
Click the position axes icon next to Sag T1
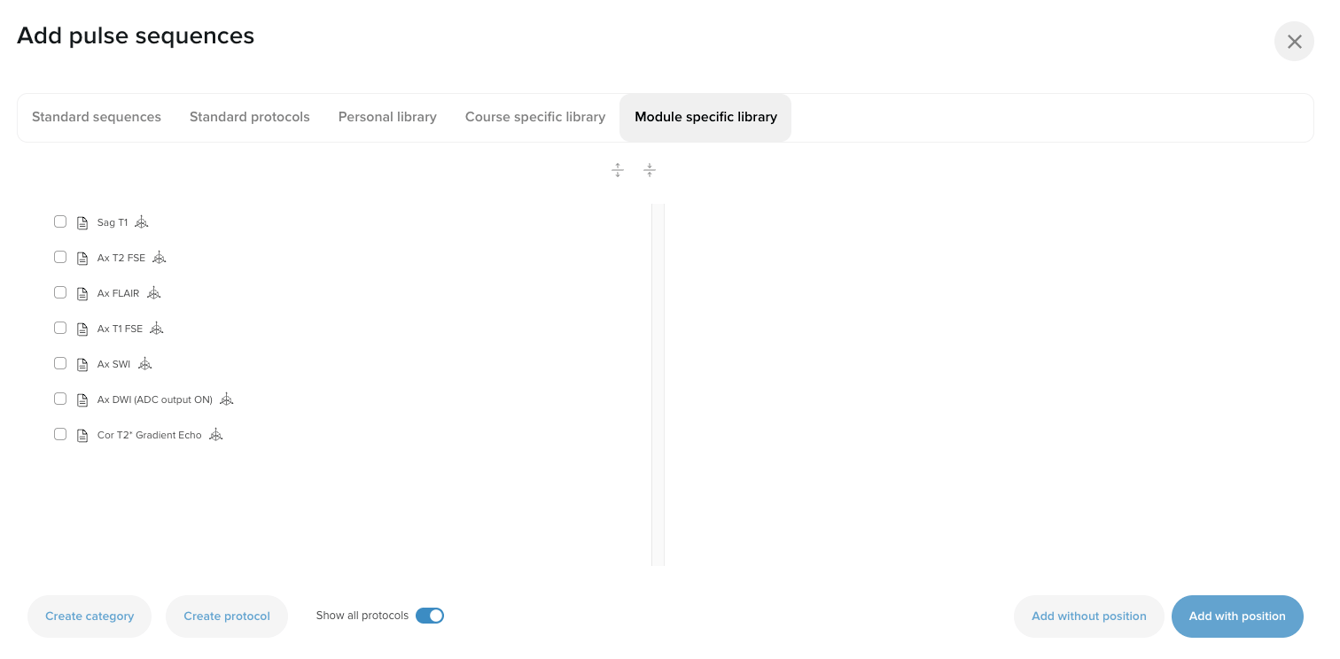point(141,222)
